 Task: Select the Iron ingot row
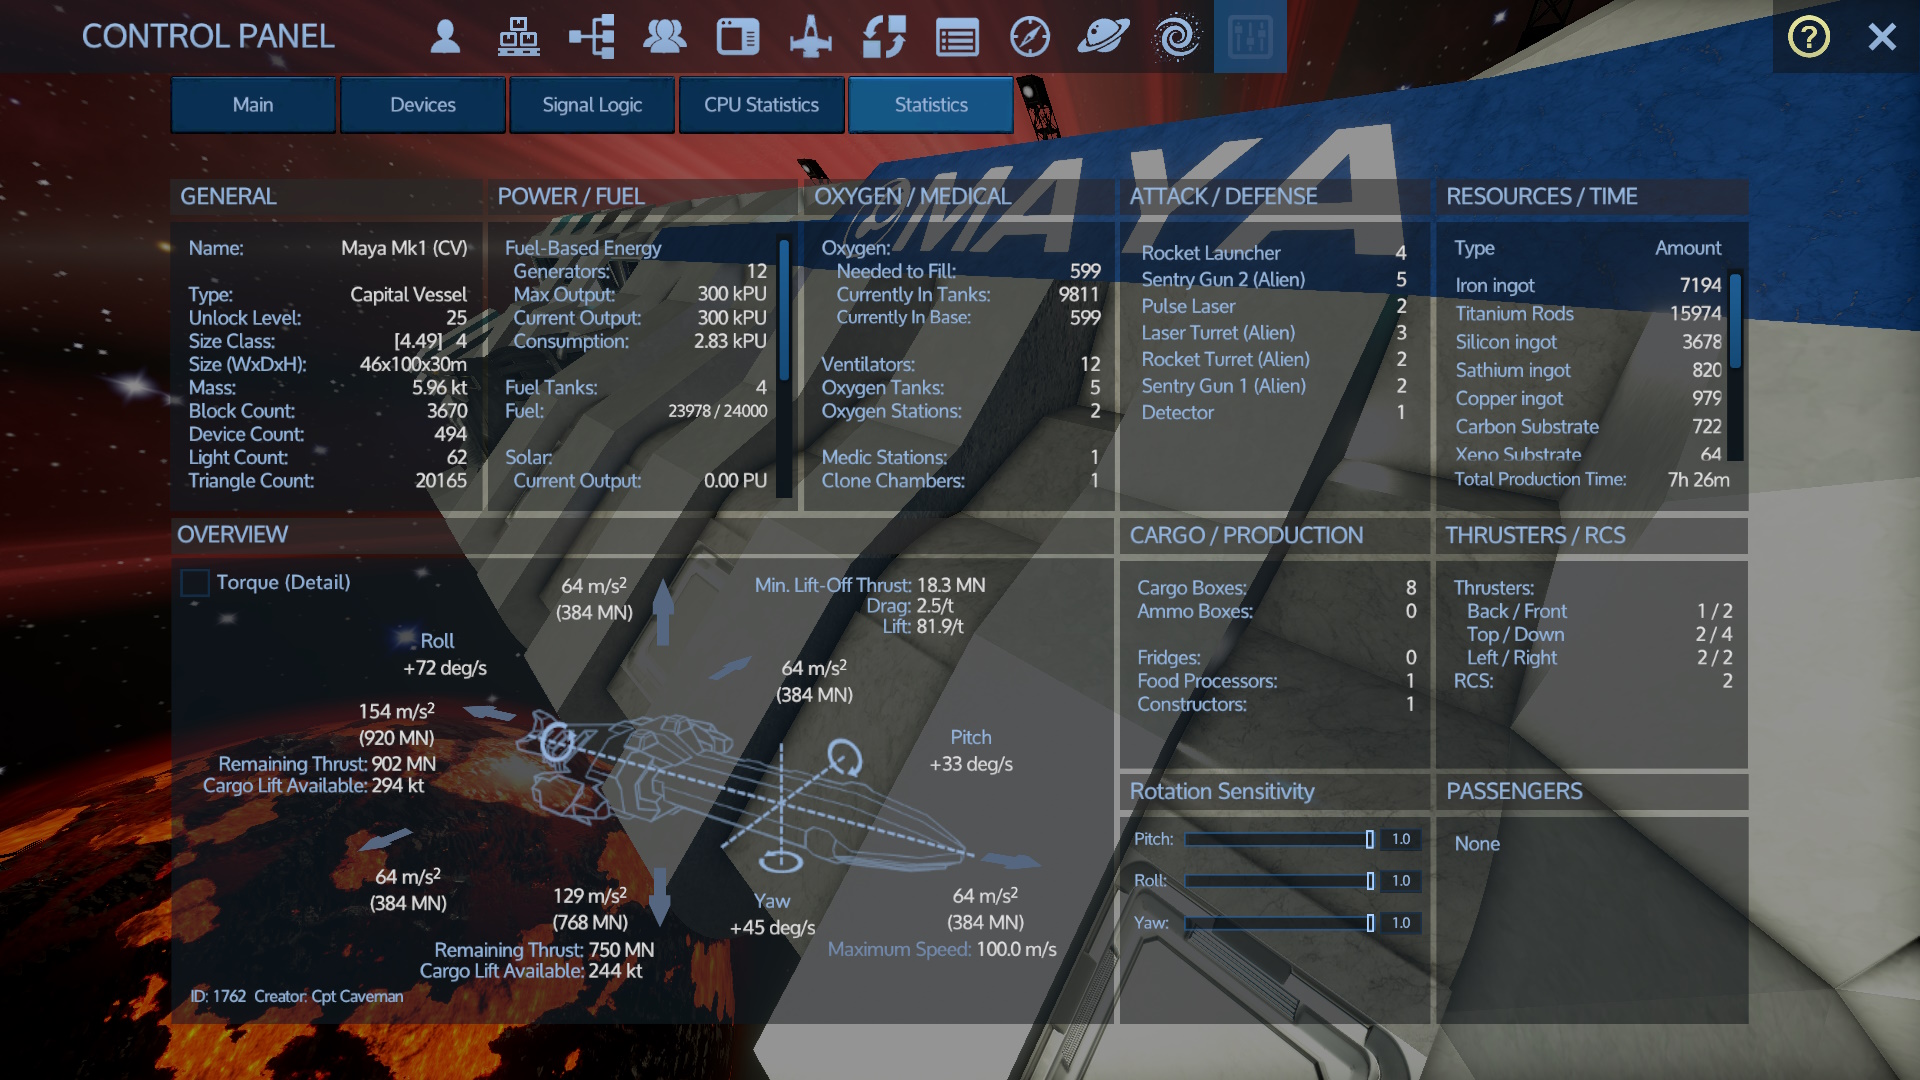coord(1588,285)
